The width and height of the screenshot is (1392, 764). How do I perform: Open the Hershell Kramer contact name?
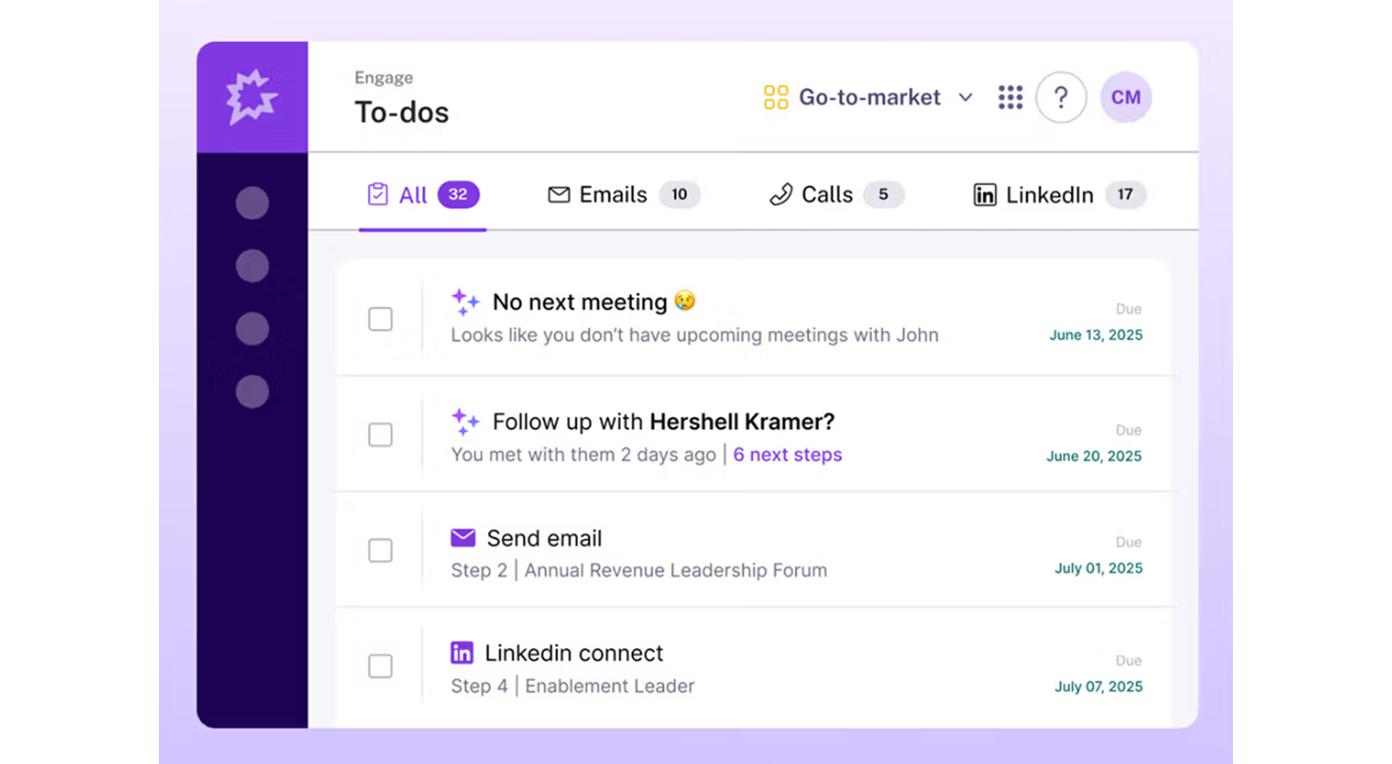tap(742, 422)
